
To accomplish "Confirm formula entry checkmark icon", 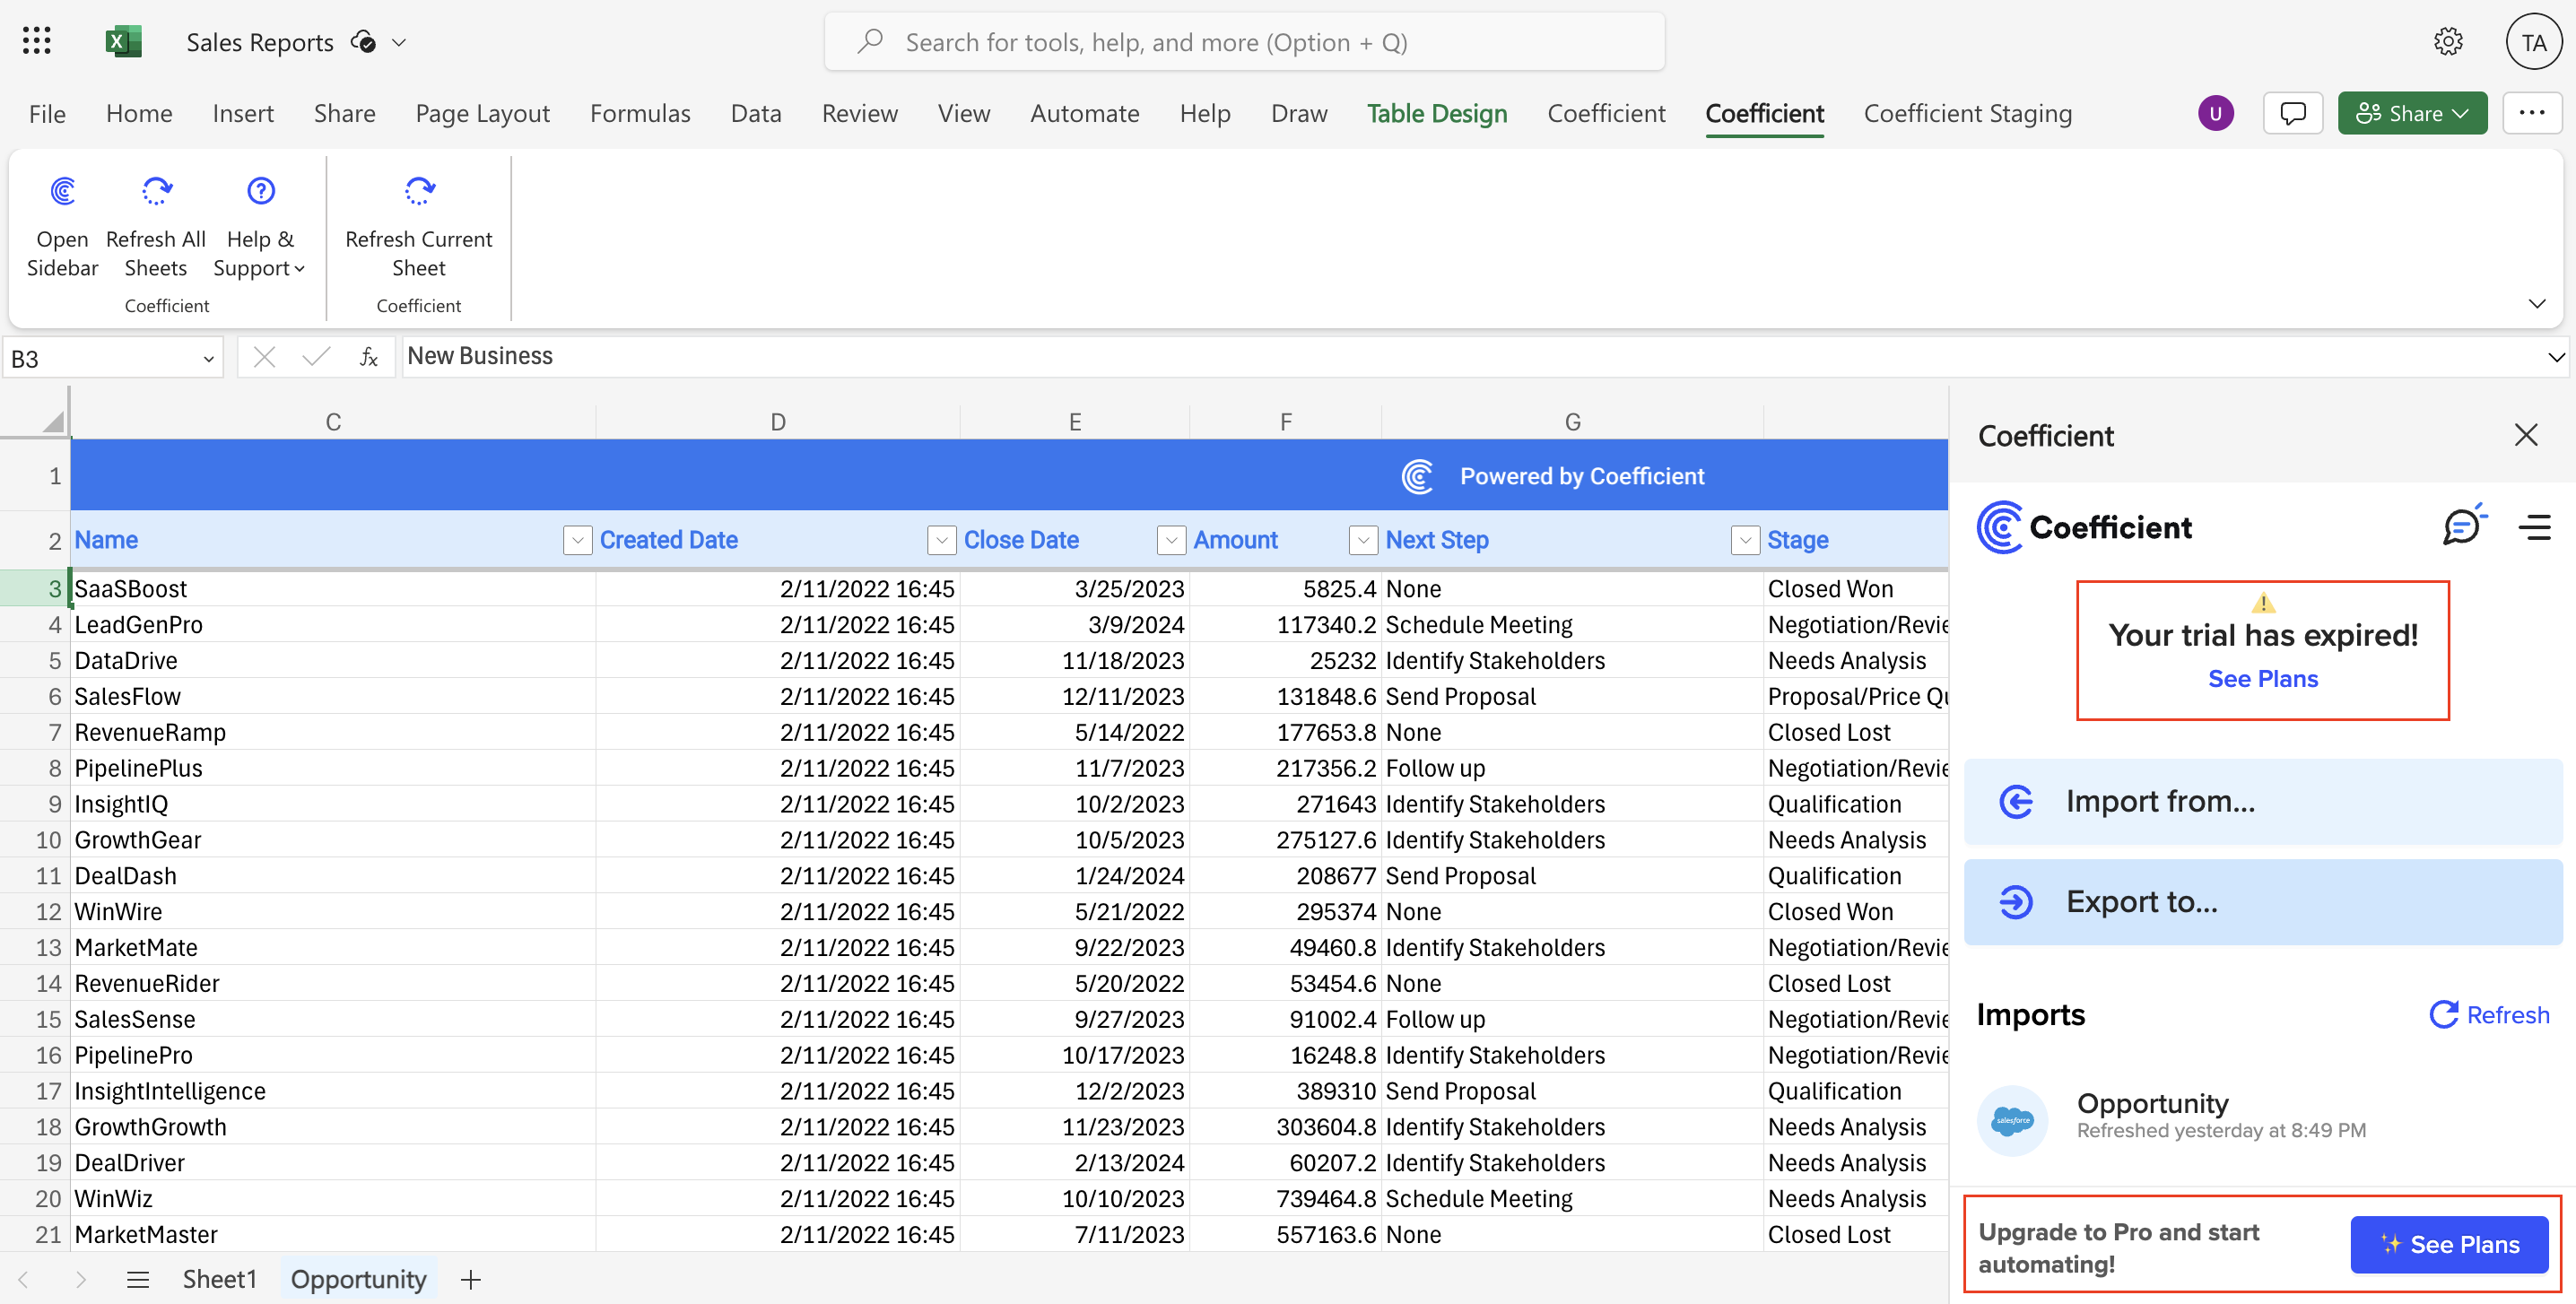I will pos(316,357).
